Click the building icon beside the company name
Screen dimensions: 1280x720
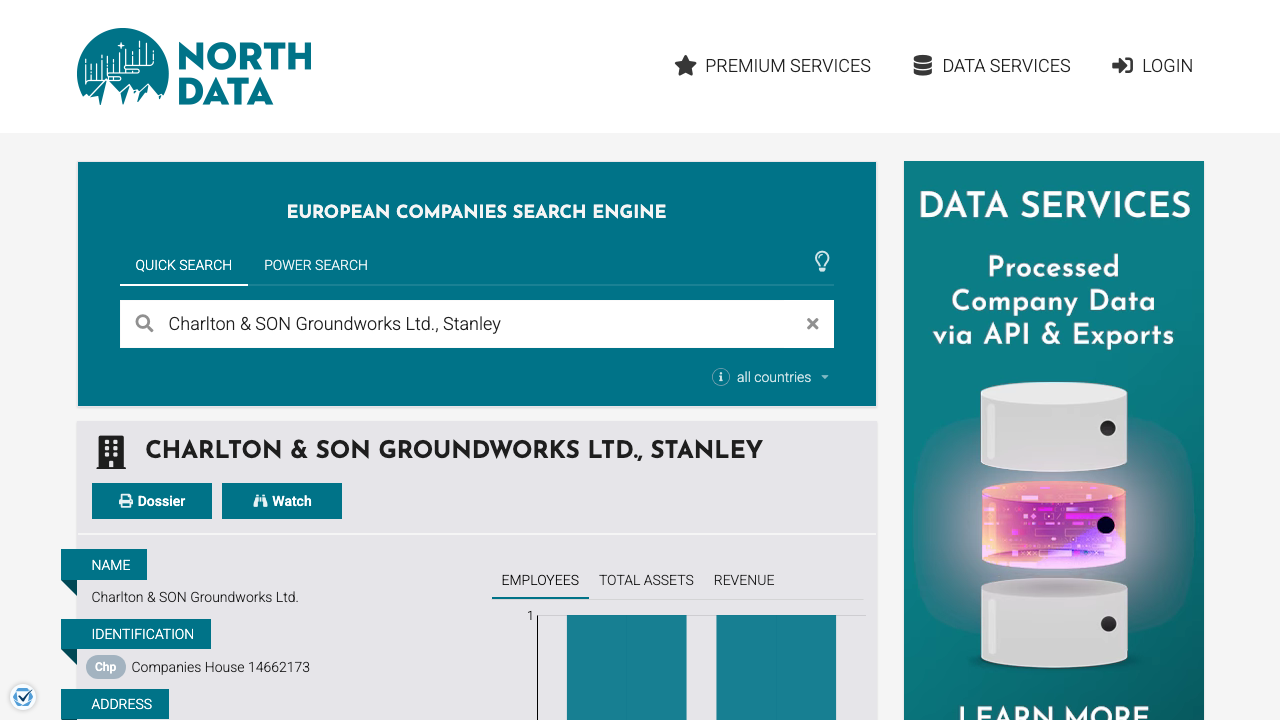click(111, 451)
